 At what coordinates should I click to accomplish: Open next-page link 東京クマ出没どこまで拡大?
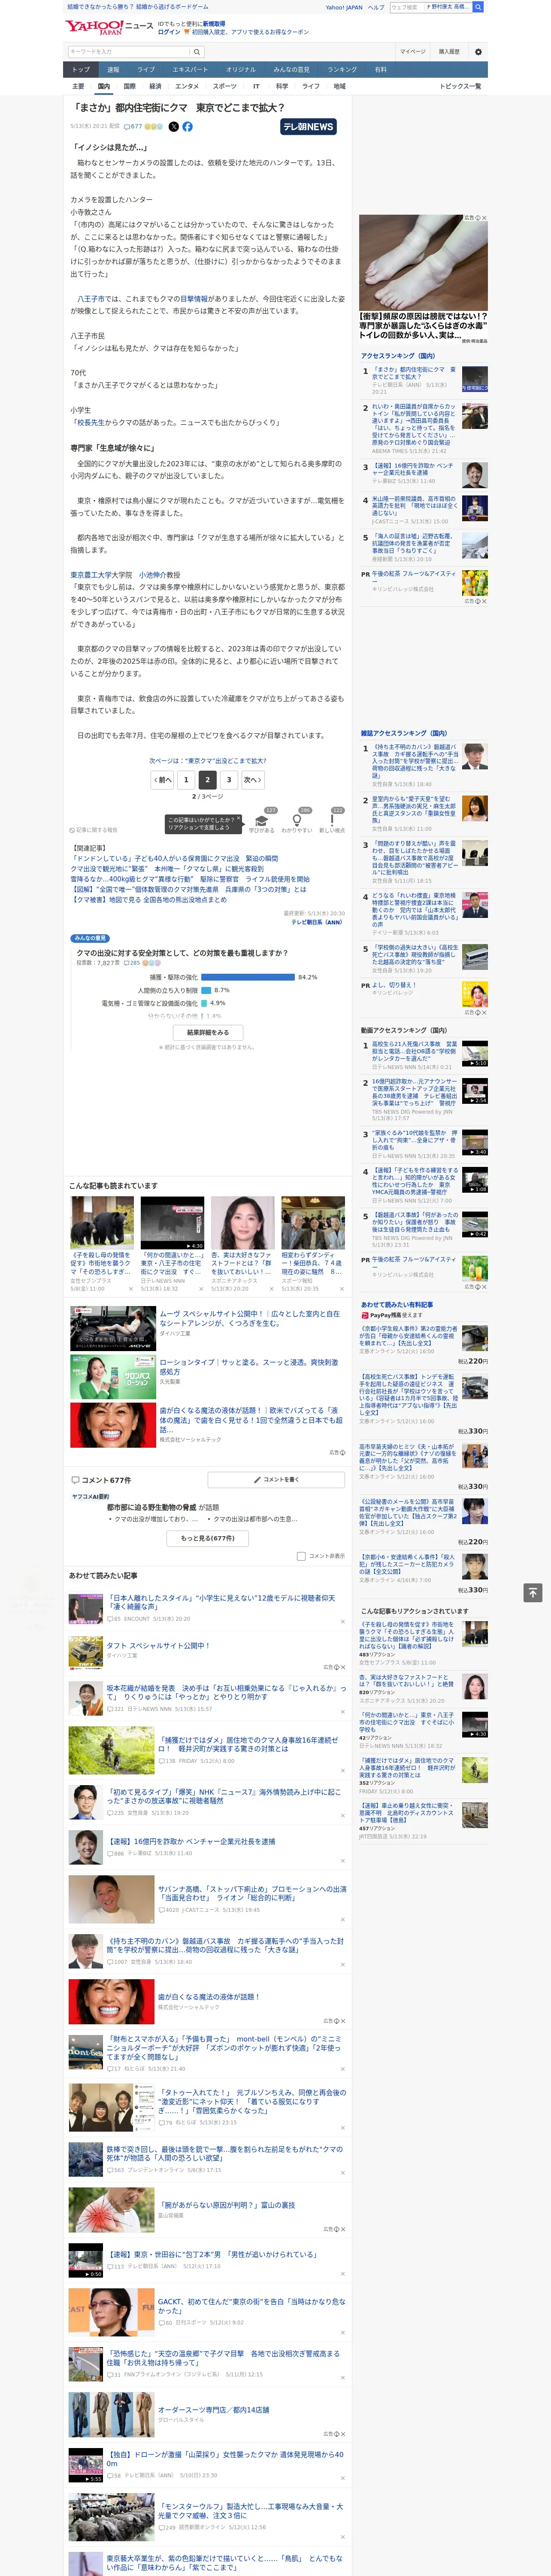pyautogui.click(x=208, y=761)
